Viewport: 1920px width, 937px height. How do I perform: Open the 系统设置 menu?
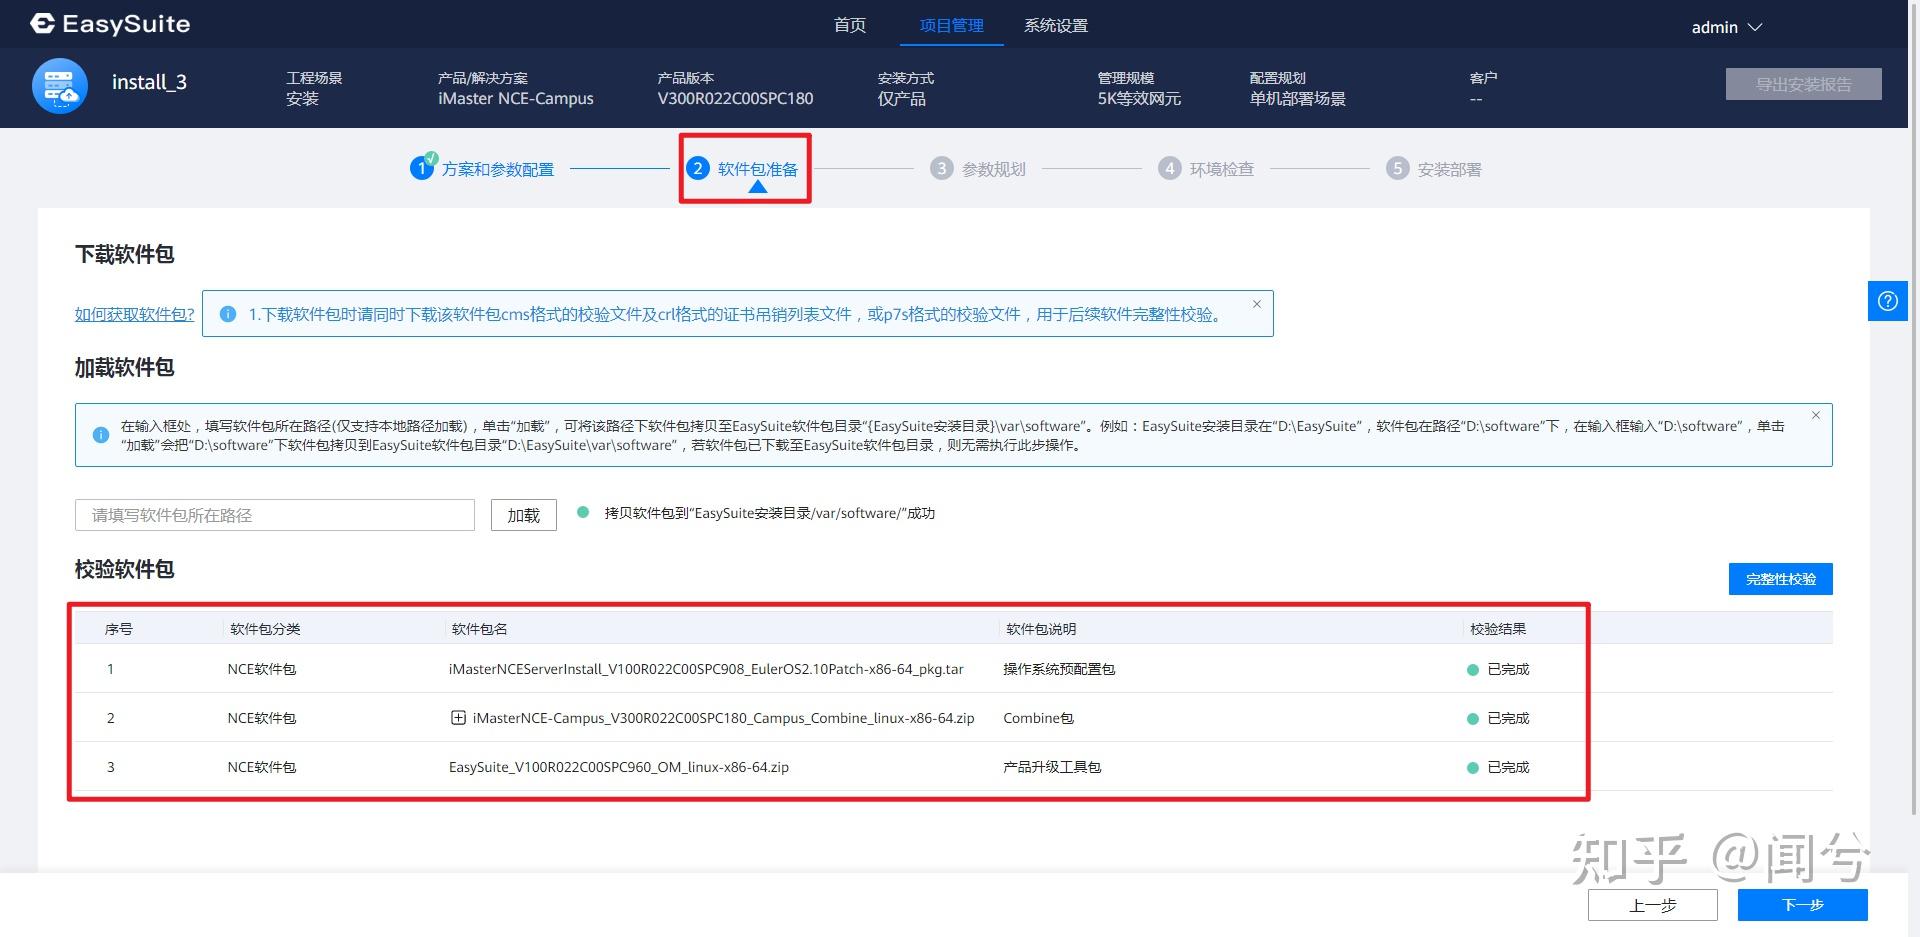point(1056,26)
